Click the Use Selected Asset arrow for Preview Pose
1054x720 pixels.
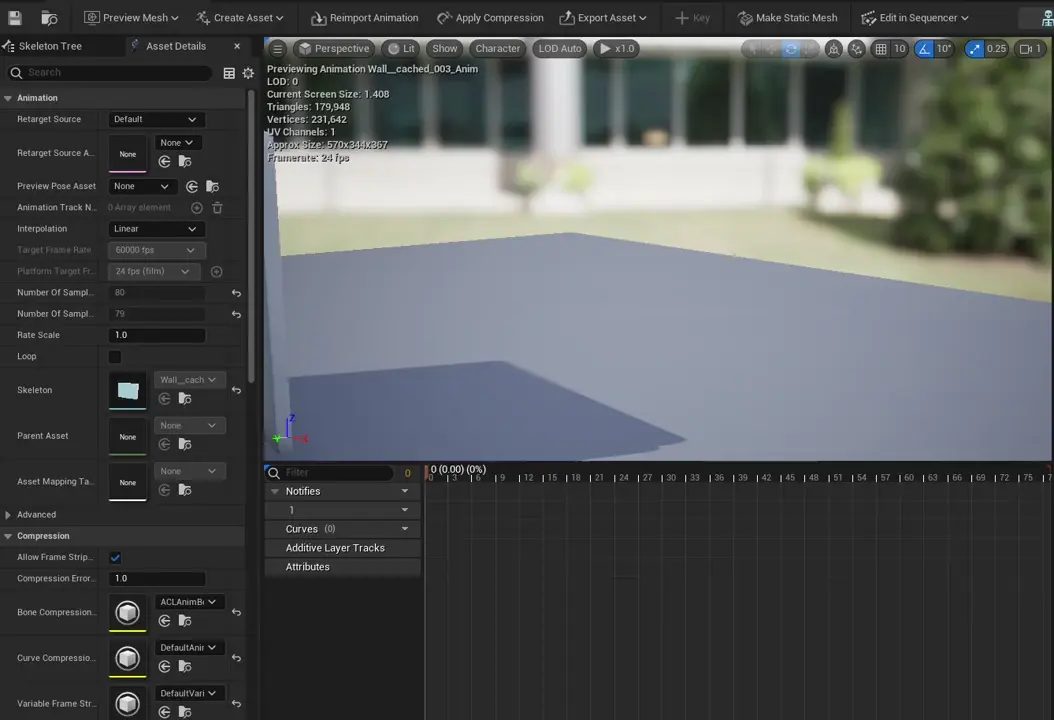(191, 186)
